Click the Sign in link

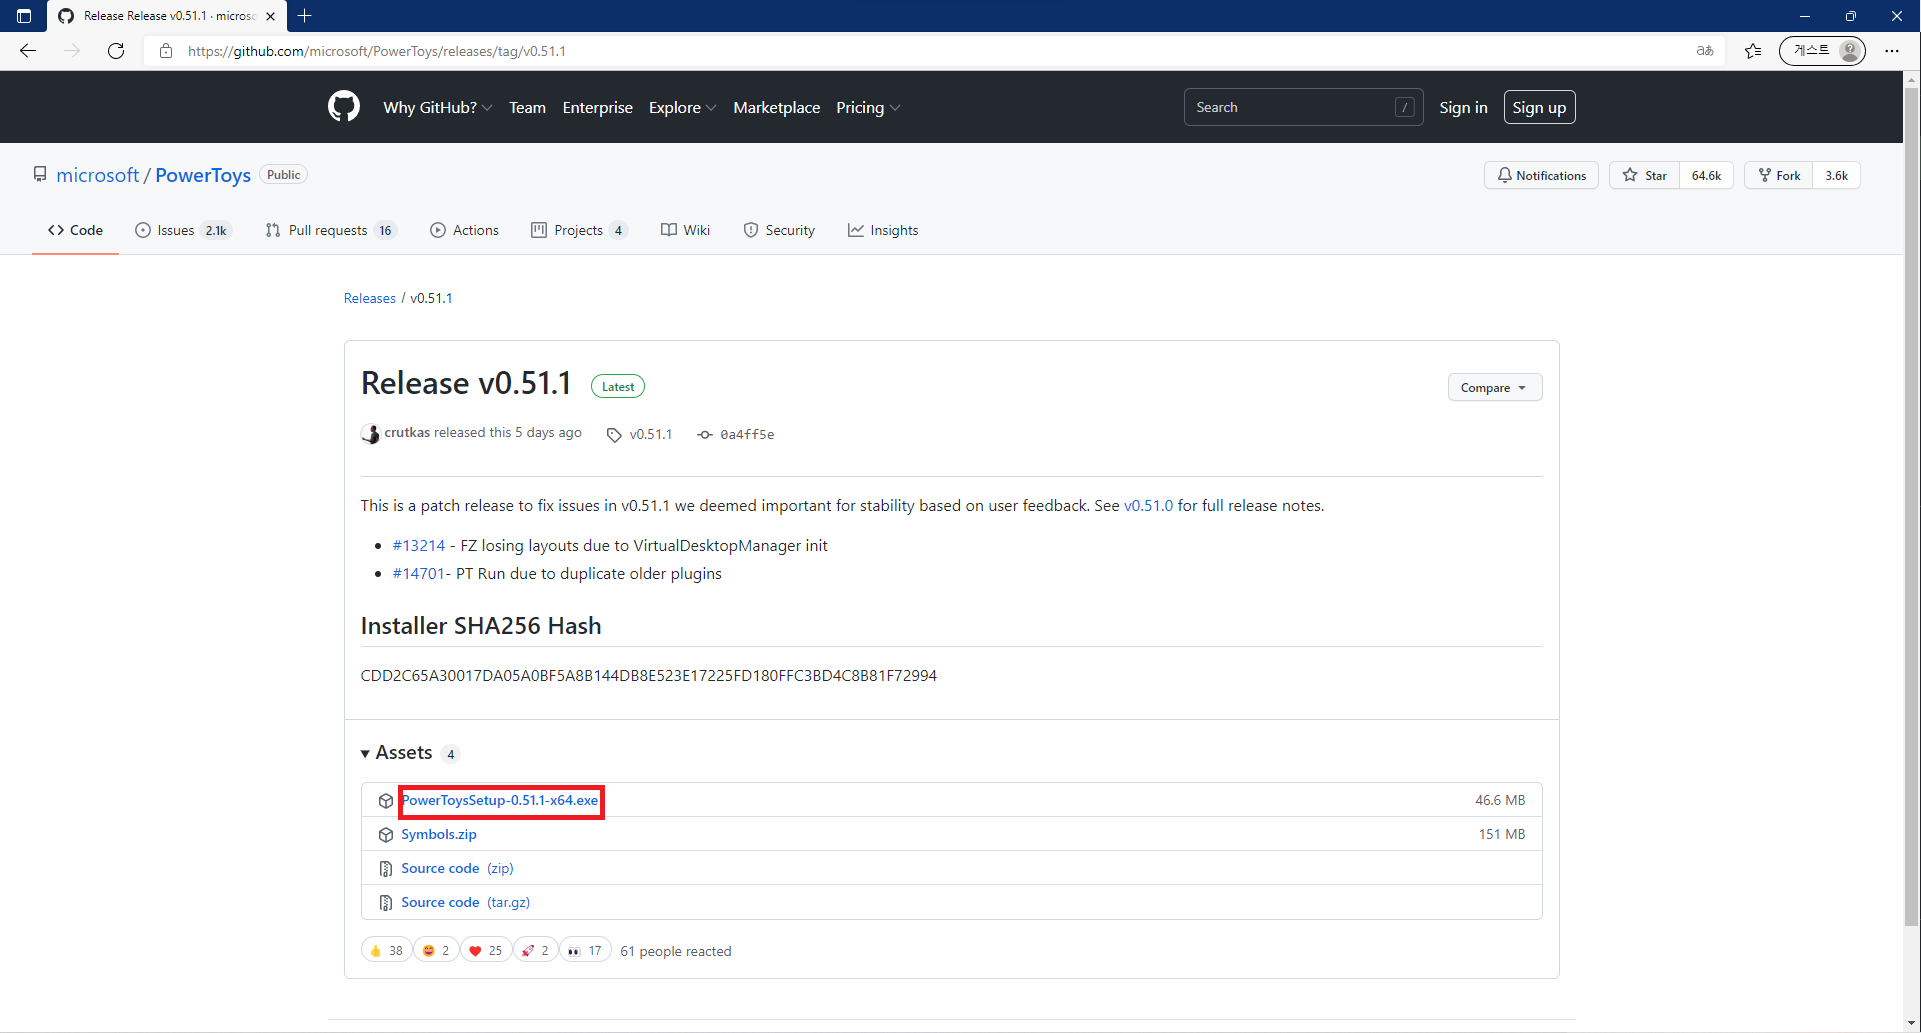point(1463,107)
